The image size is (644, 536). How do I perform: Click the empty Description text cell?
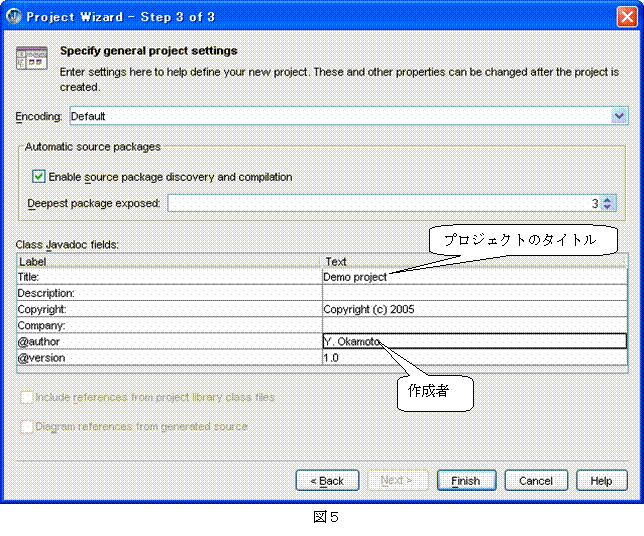point(474,293)
